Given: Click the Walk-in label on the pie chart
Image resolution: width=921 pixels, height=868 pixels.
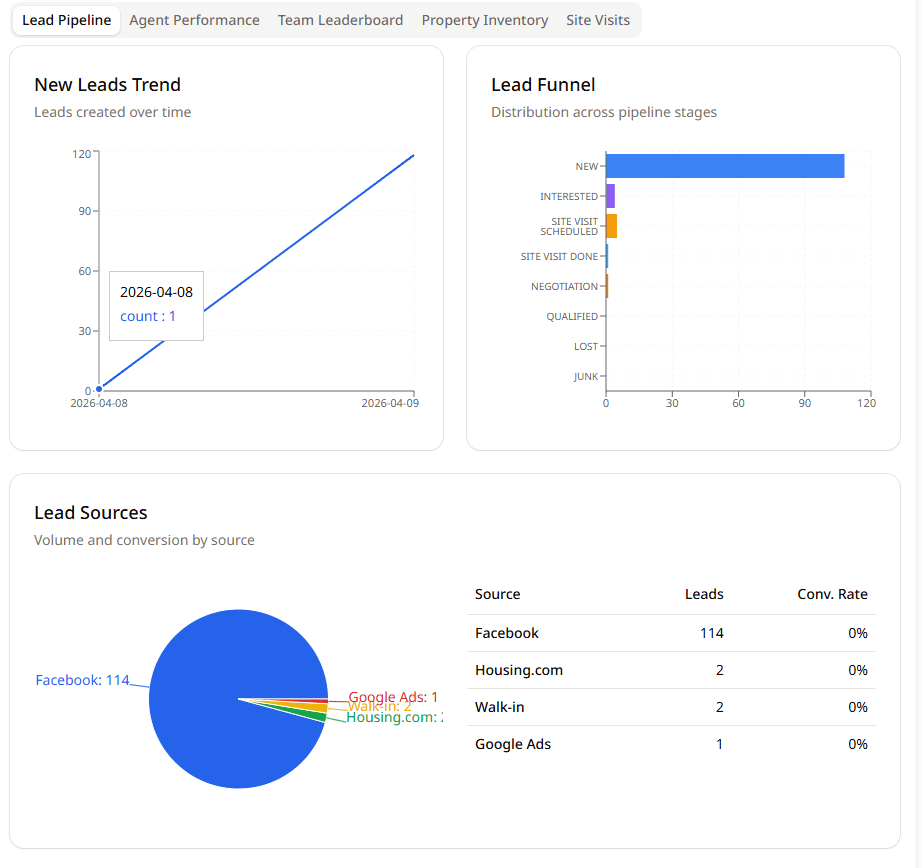Looking at the screenshot, I should pos(380,706).
